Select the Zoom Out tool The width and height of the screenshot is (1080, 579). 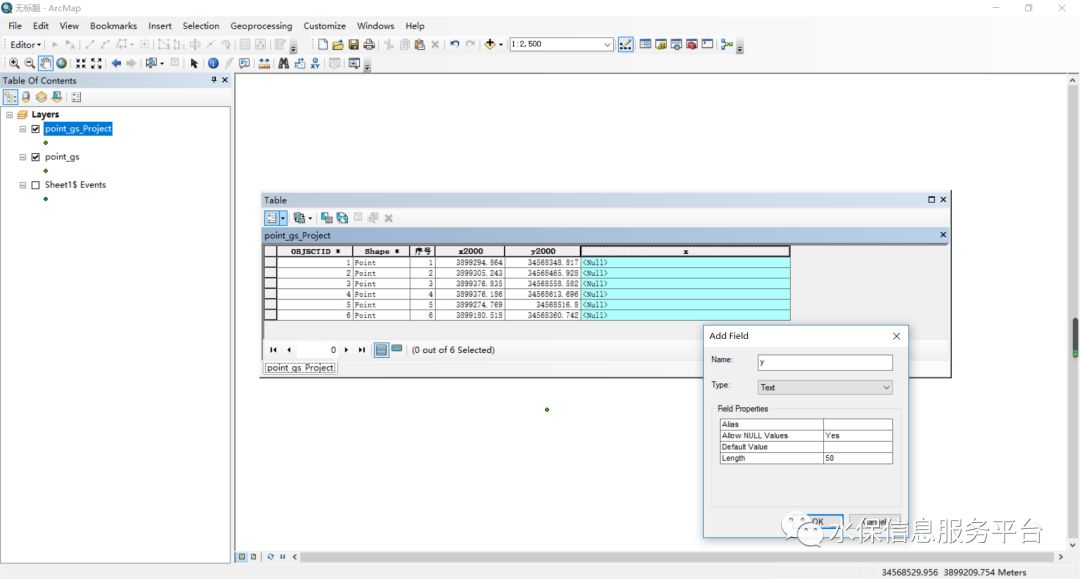(x=30, y=63)
